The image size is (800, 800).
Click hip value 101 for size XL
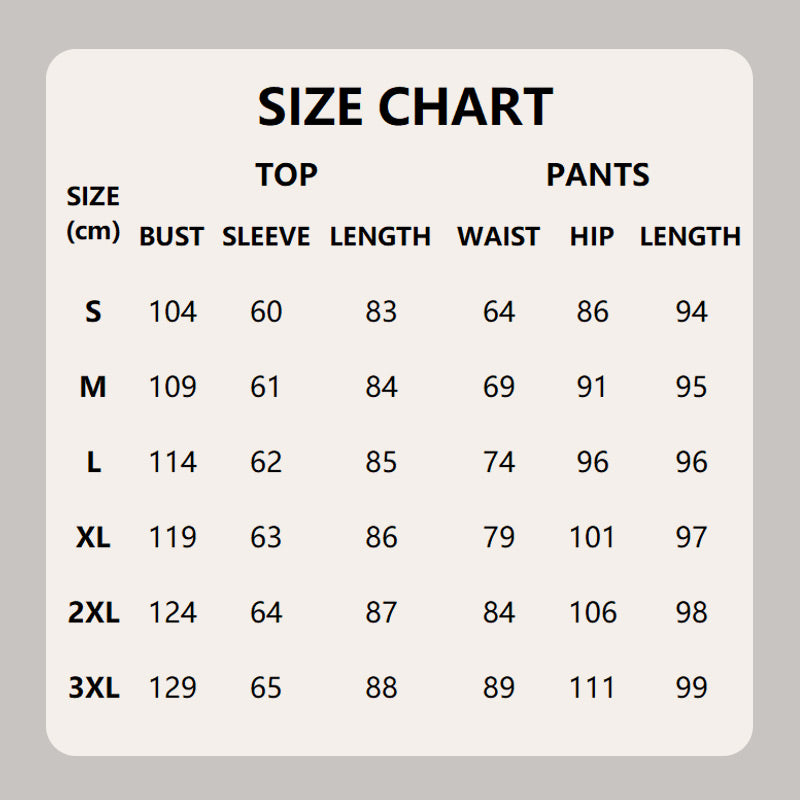(592, 537)
